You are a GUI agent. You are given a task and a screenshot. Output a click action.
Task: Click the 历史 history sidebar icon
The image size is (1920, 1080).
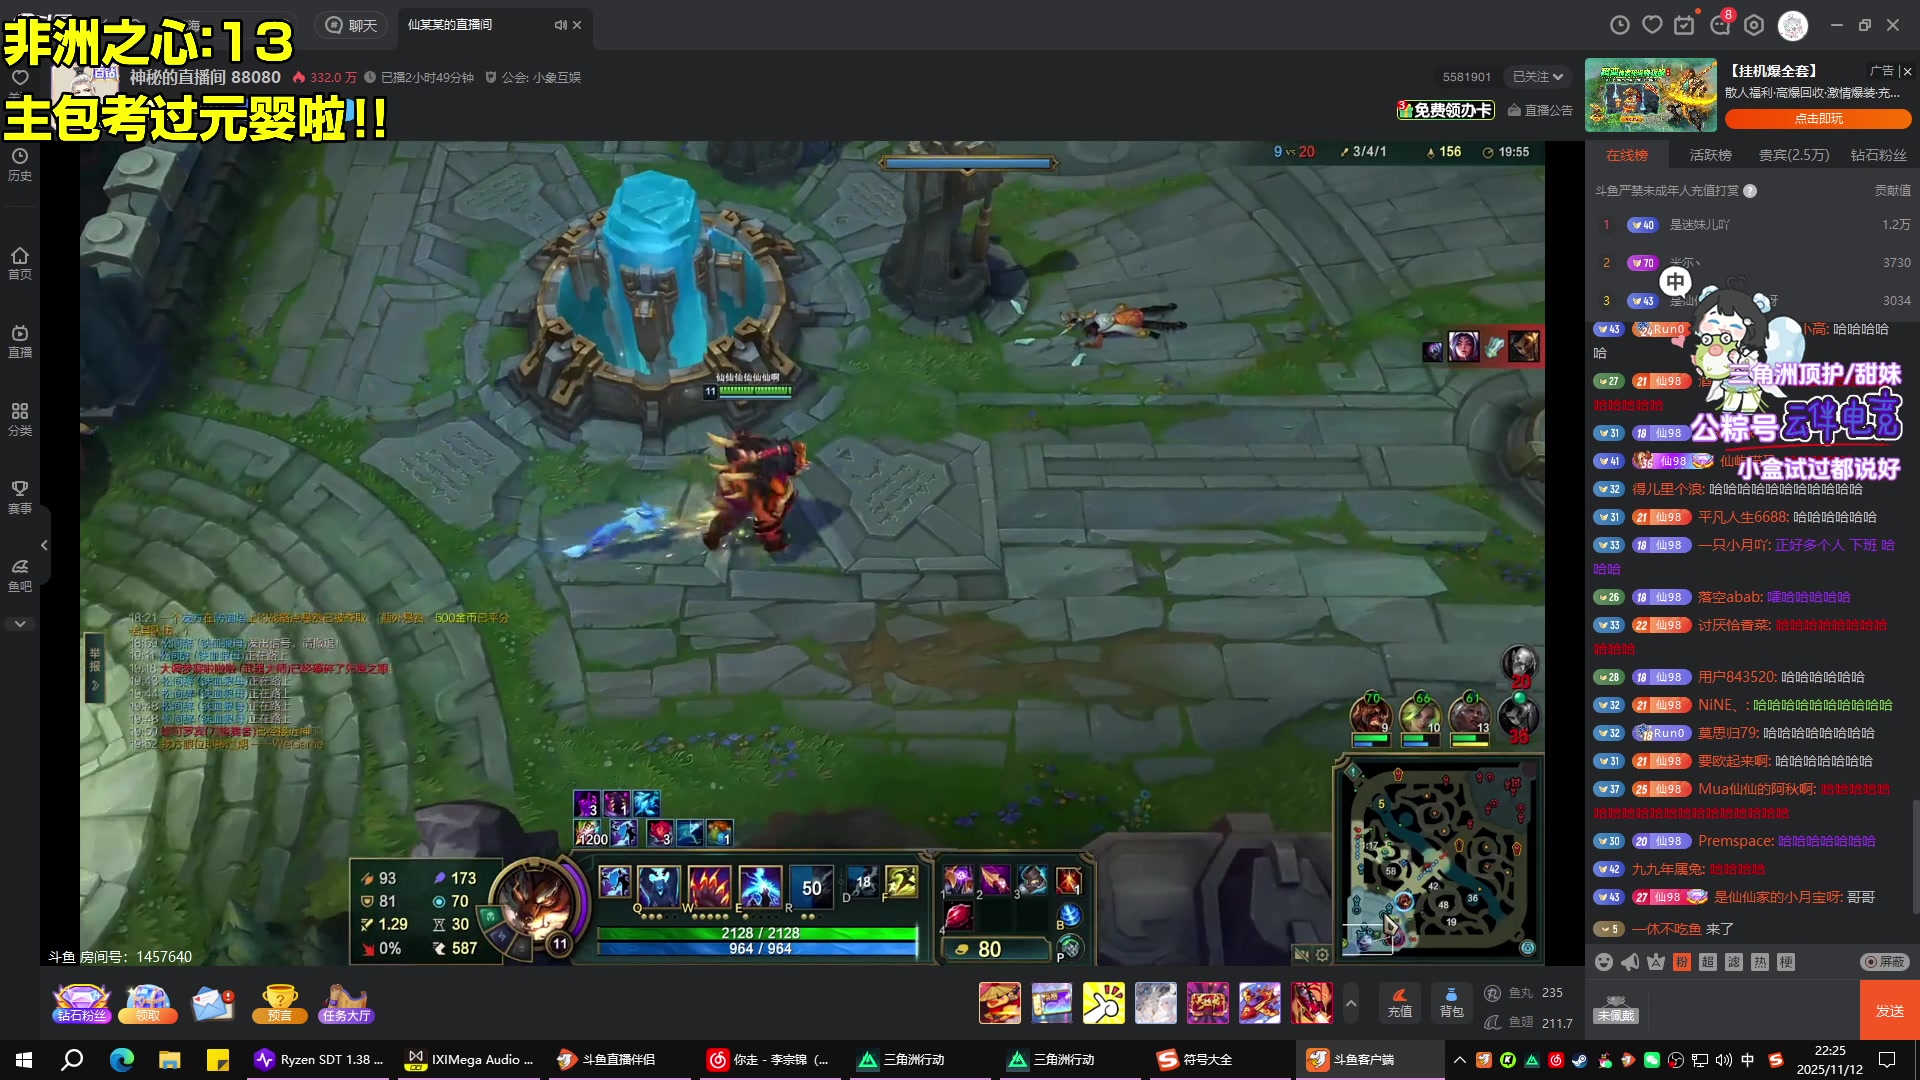click(x=20, y=164)
